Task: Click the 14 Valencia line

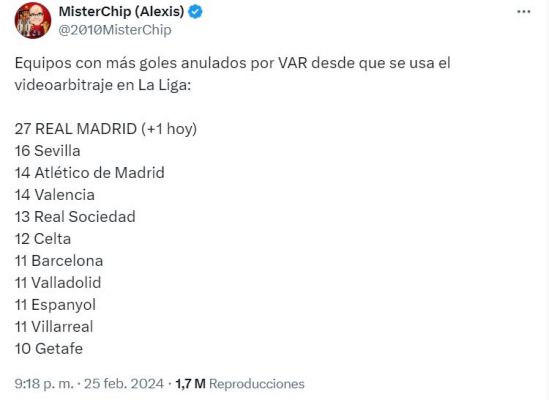Action: coord(55,195)
